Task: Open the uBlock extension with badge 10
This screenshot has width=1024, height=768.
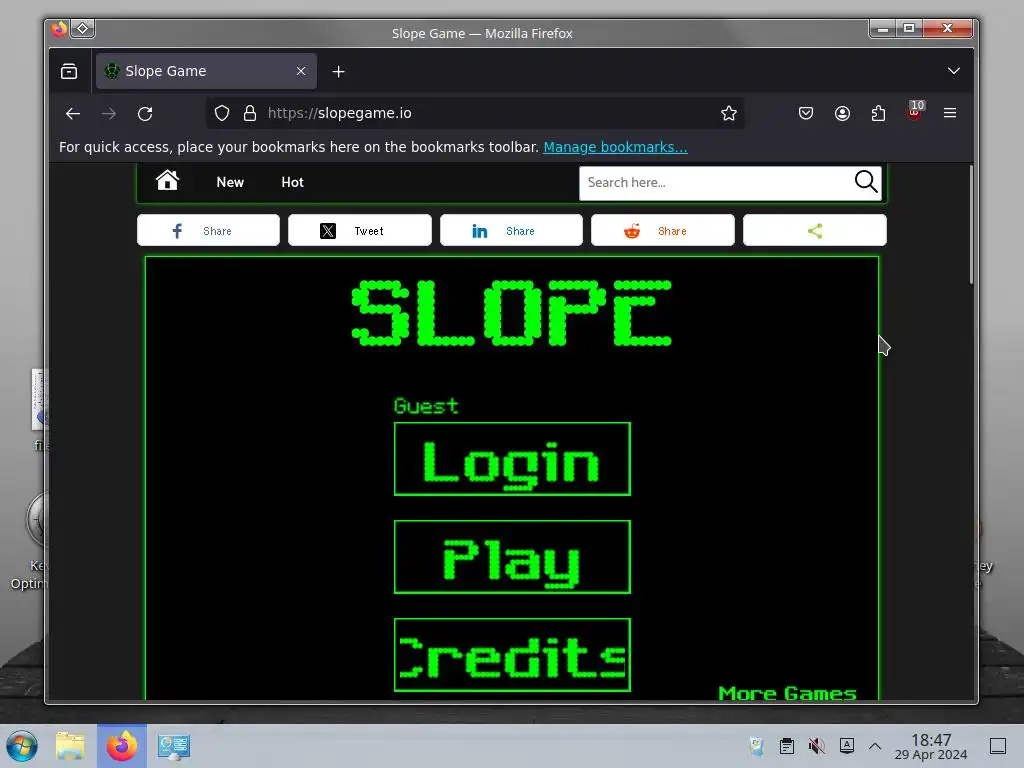Action: tap(915, 112)
